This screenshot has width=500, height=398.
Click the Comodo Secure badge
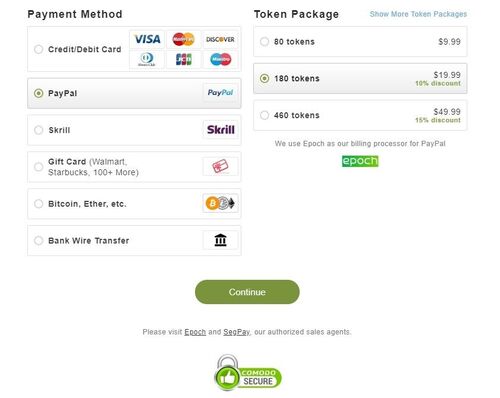click(x=248, y=373)
